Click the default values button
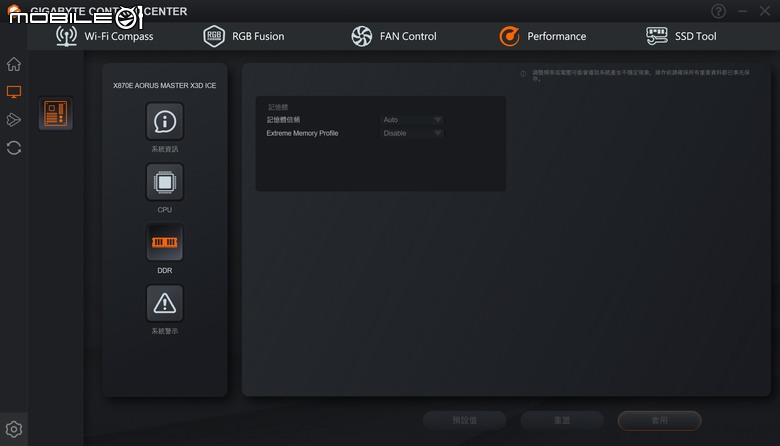The image size is (780, 446). coord(465,421)
